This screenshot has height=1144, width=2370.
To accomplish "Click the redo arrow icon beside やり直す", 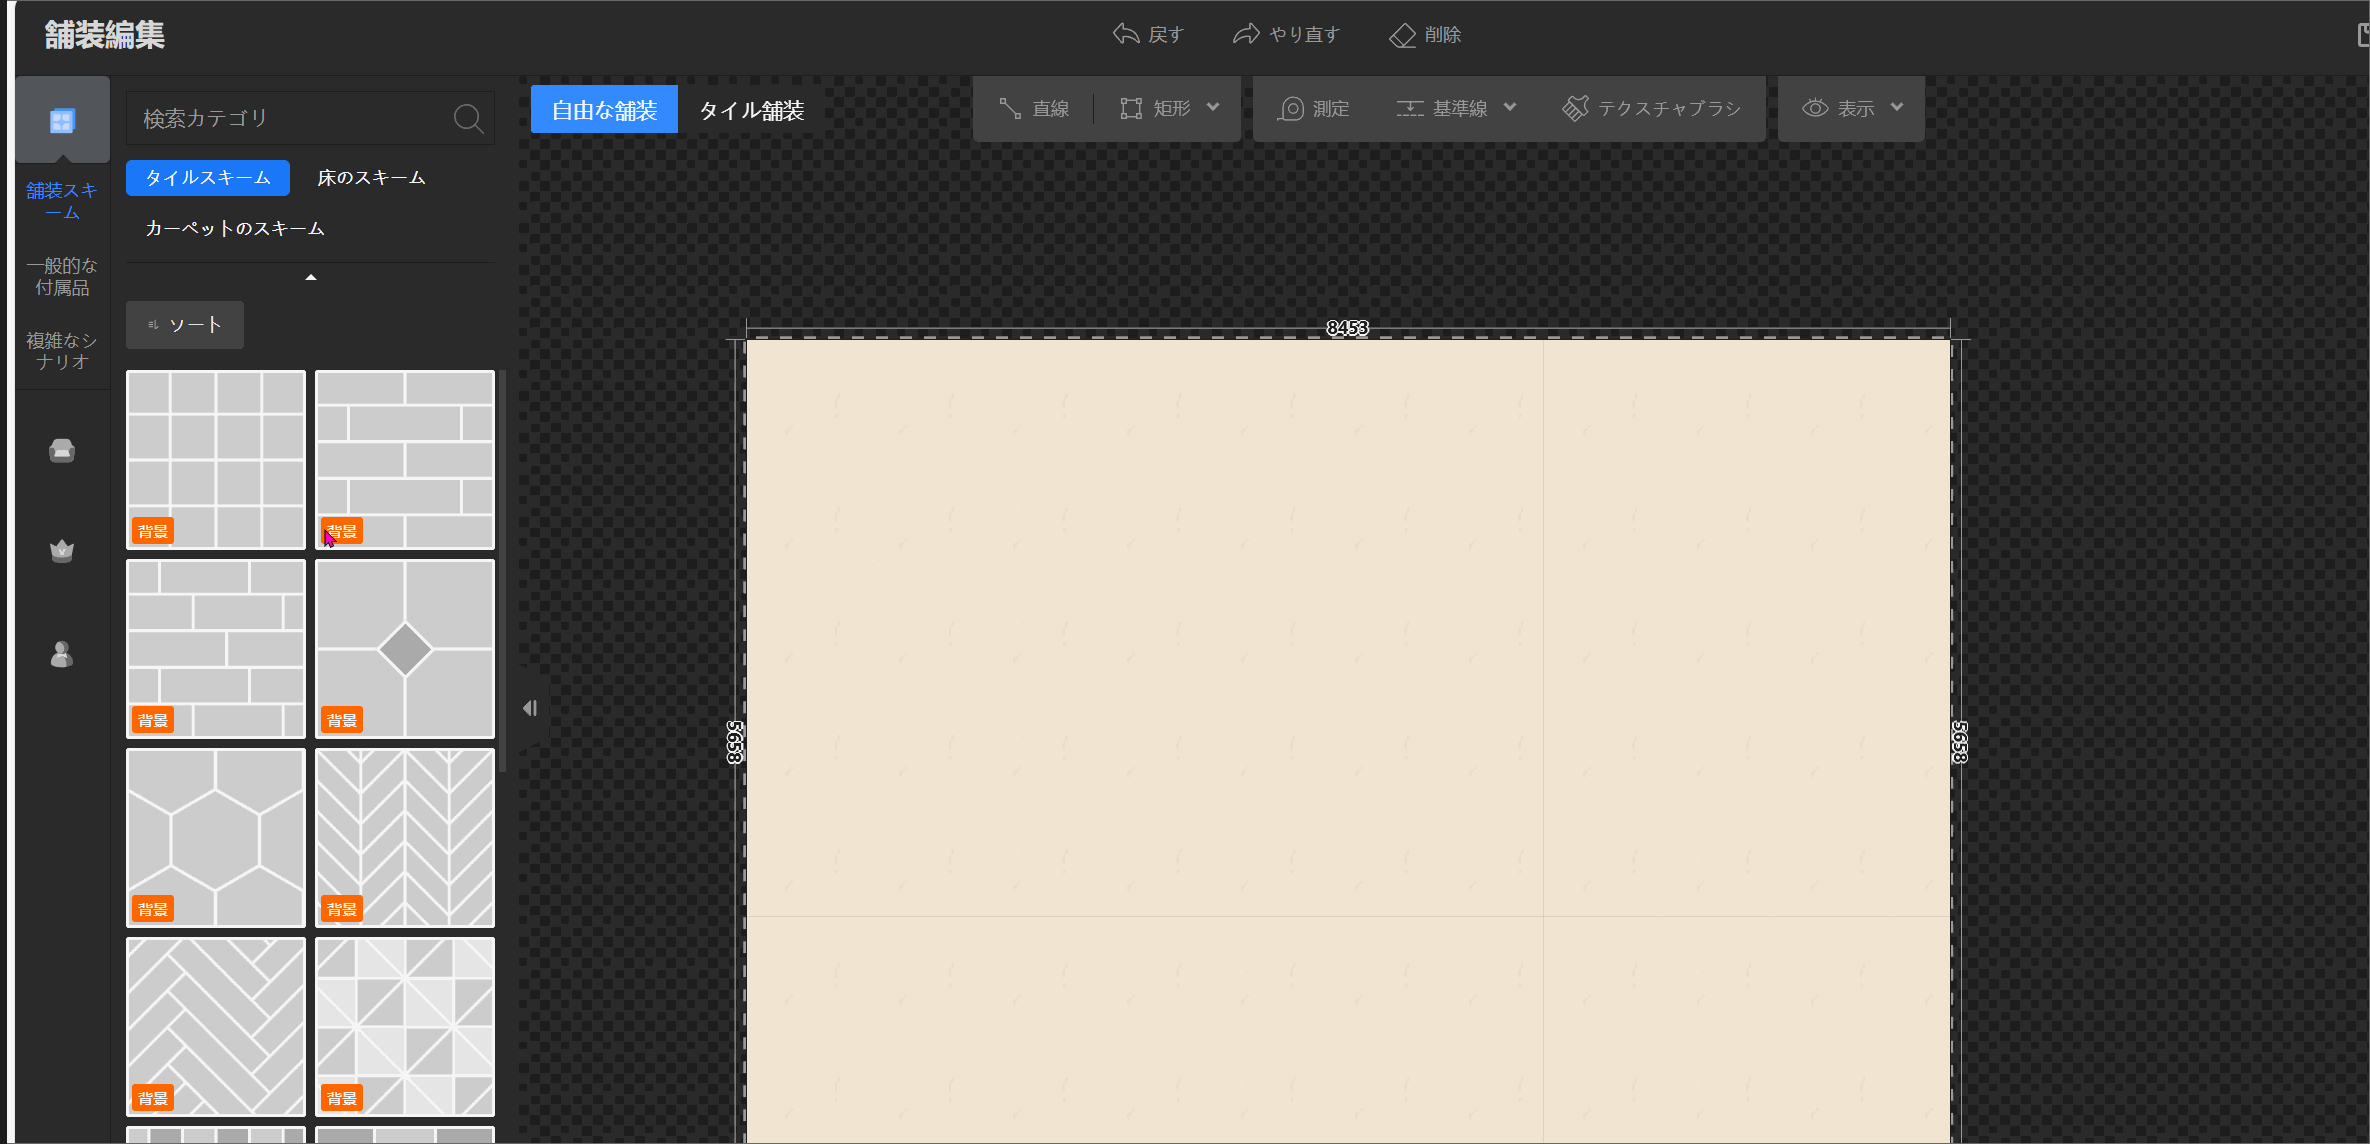I will coord(1246,34).
